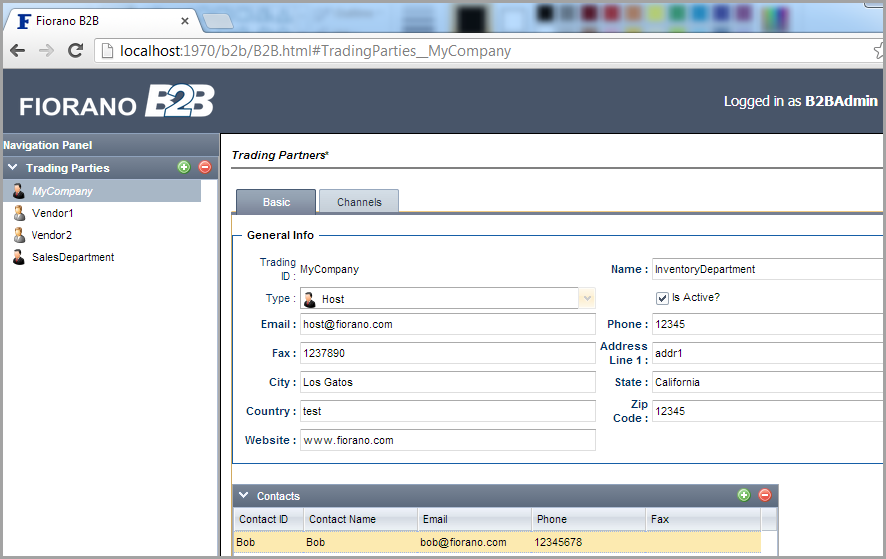The image size is (886, 559).
Task: Click the Address Line 1 field addr1
Action: (x=767, y=353)
